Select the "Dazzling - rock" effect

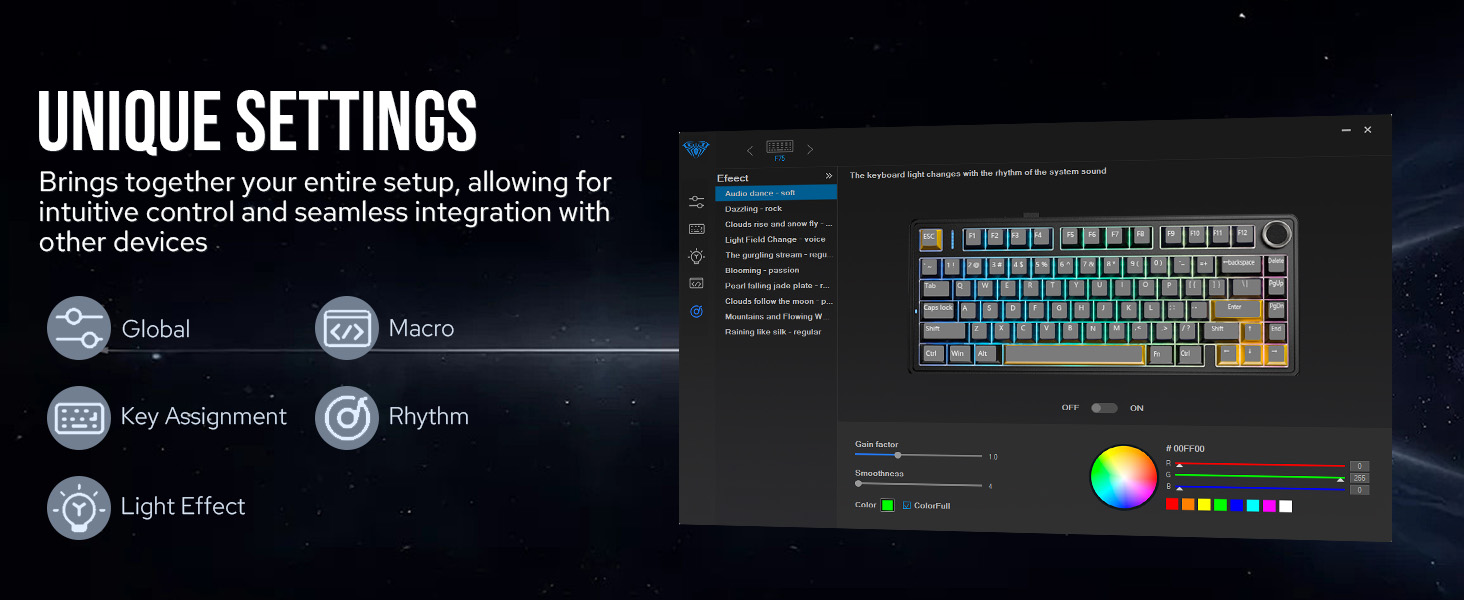pyautogui.click(x=754, y=209)
